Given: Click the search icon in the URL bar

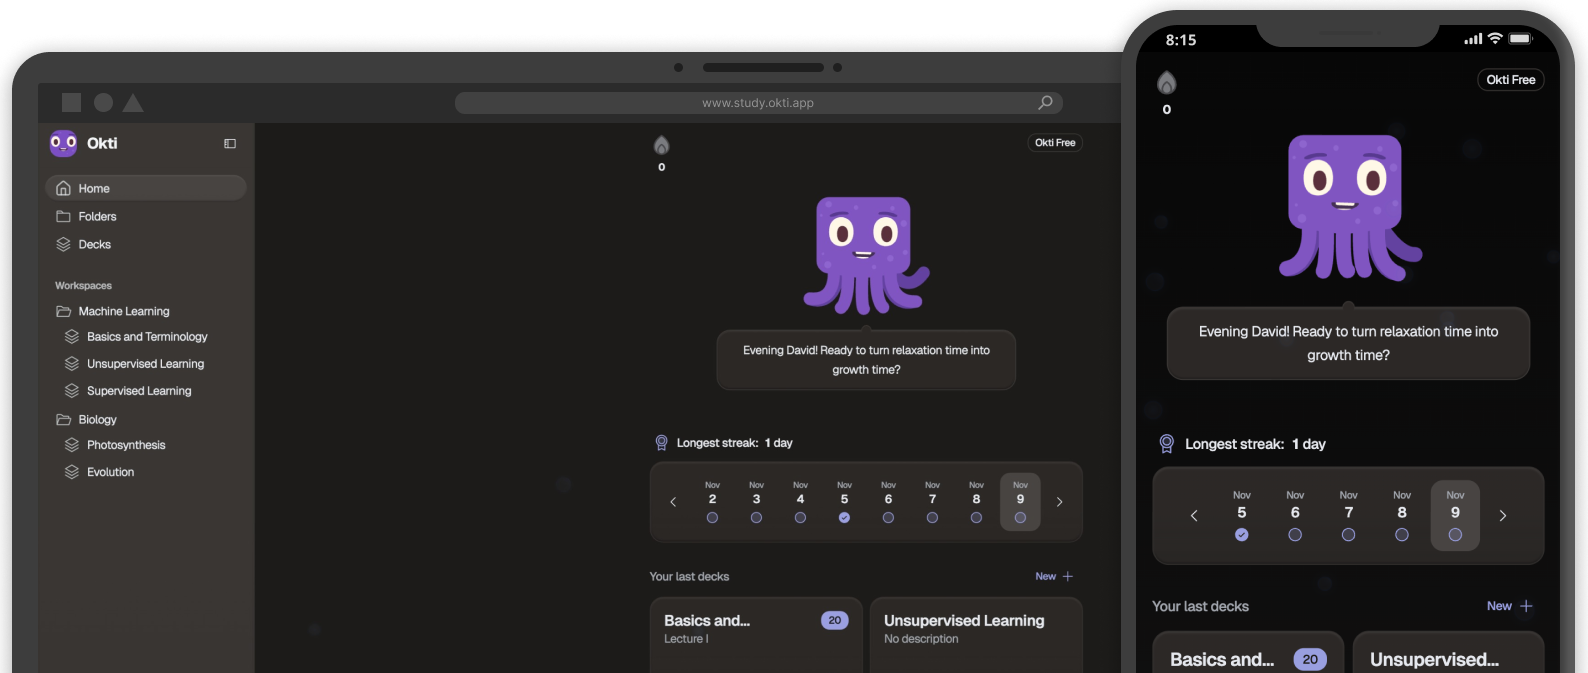Looking at the screenshot, I should tap(1045, 102).
